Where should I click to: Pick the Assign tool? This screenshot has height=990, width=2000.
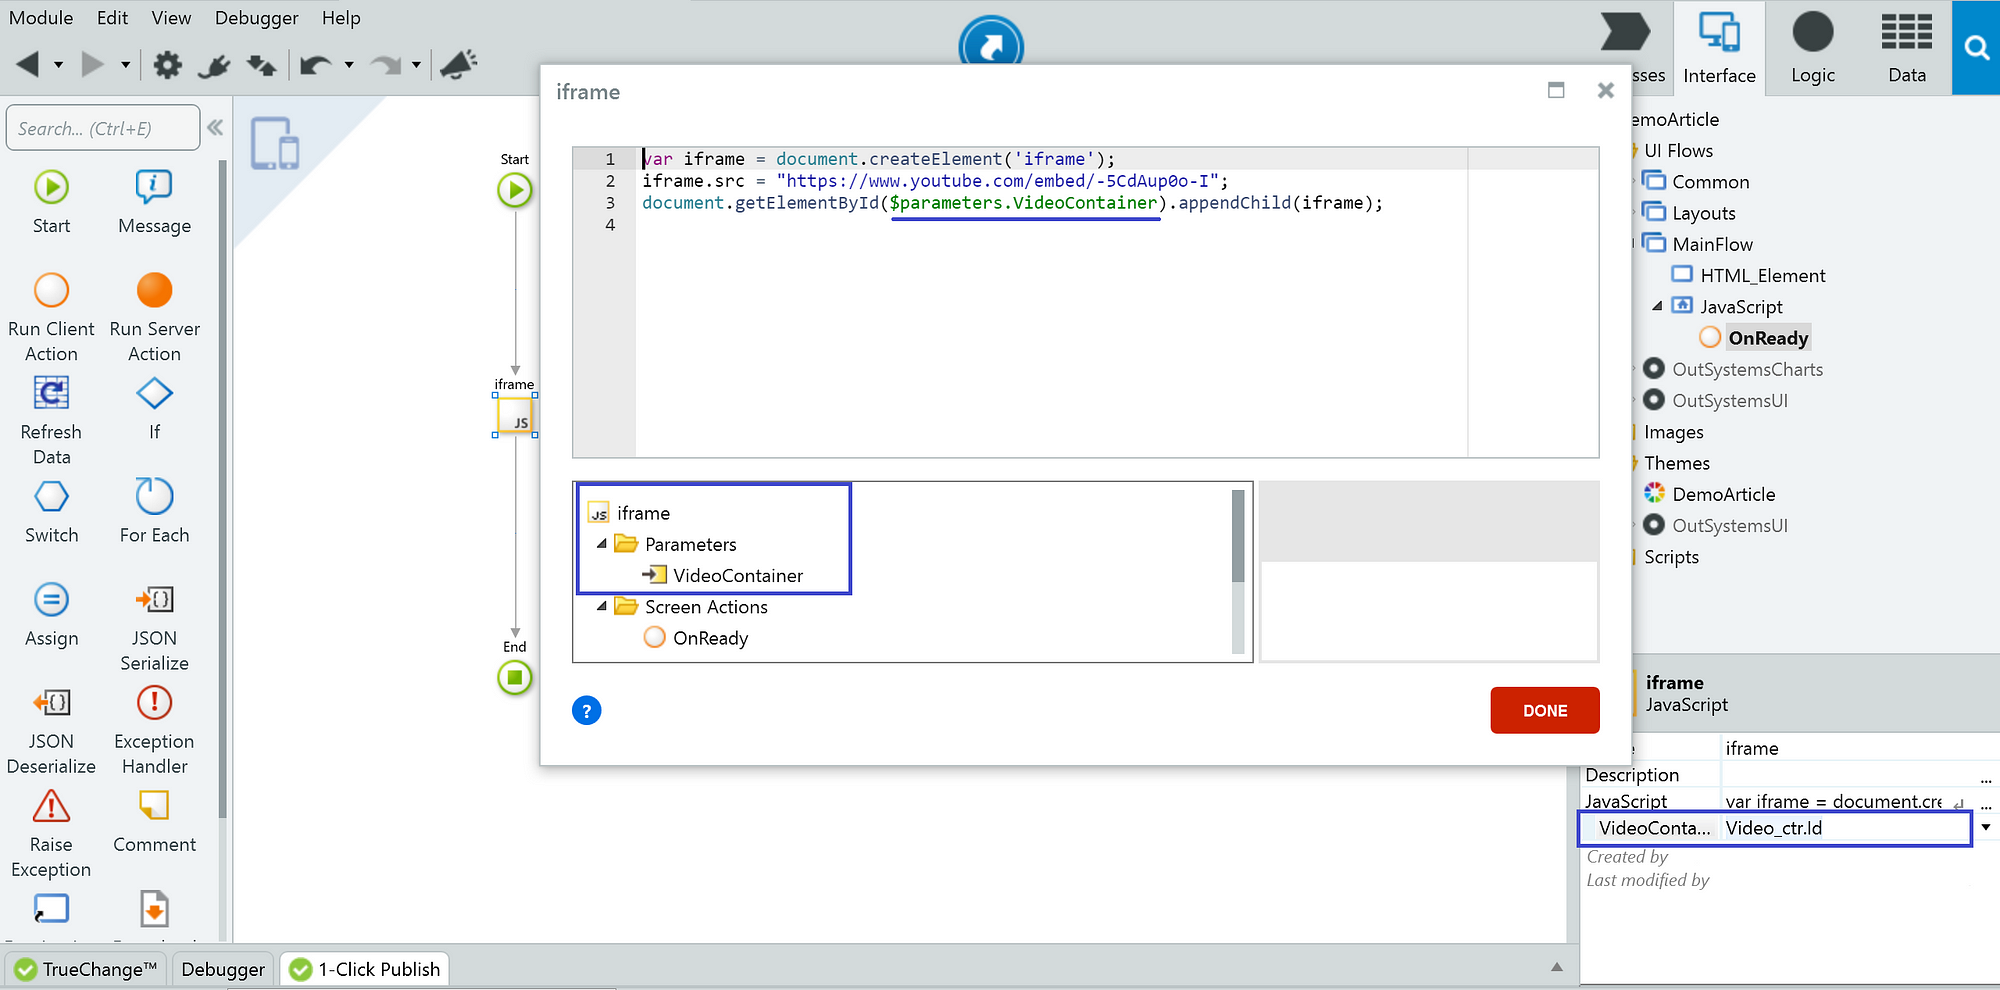(52, 614)
